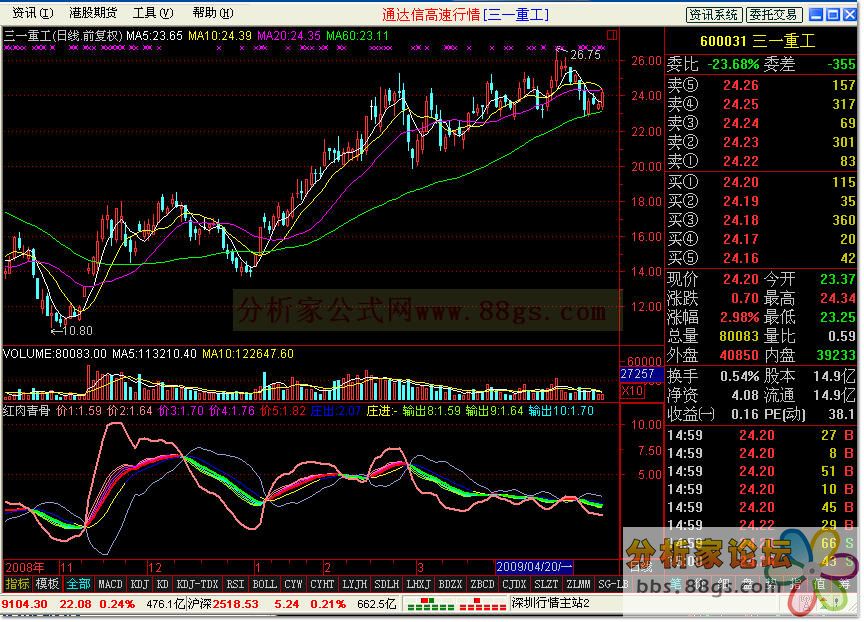Click the 内盘 value 39233

click(x=835, y=355)
